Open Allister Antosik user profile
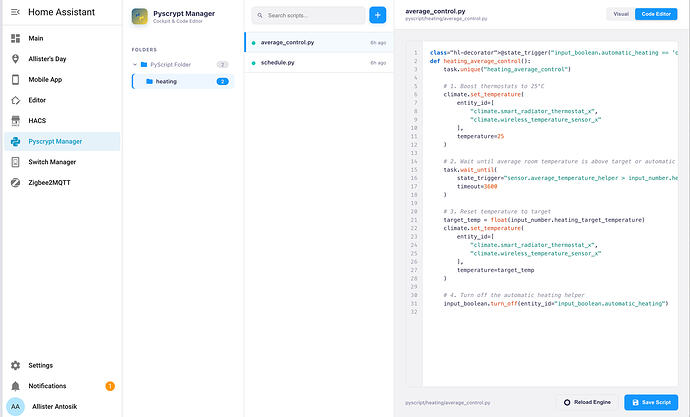This screenshot has width=690, height=417. (x=62, y=406)
